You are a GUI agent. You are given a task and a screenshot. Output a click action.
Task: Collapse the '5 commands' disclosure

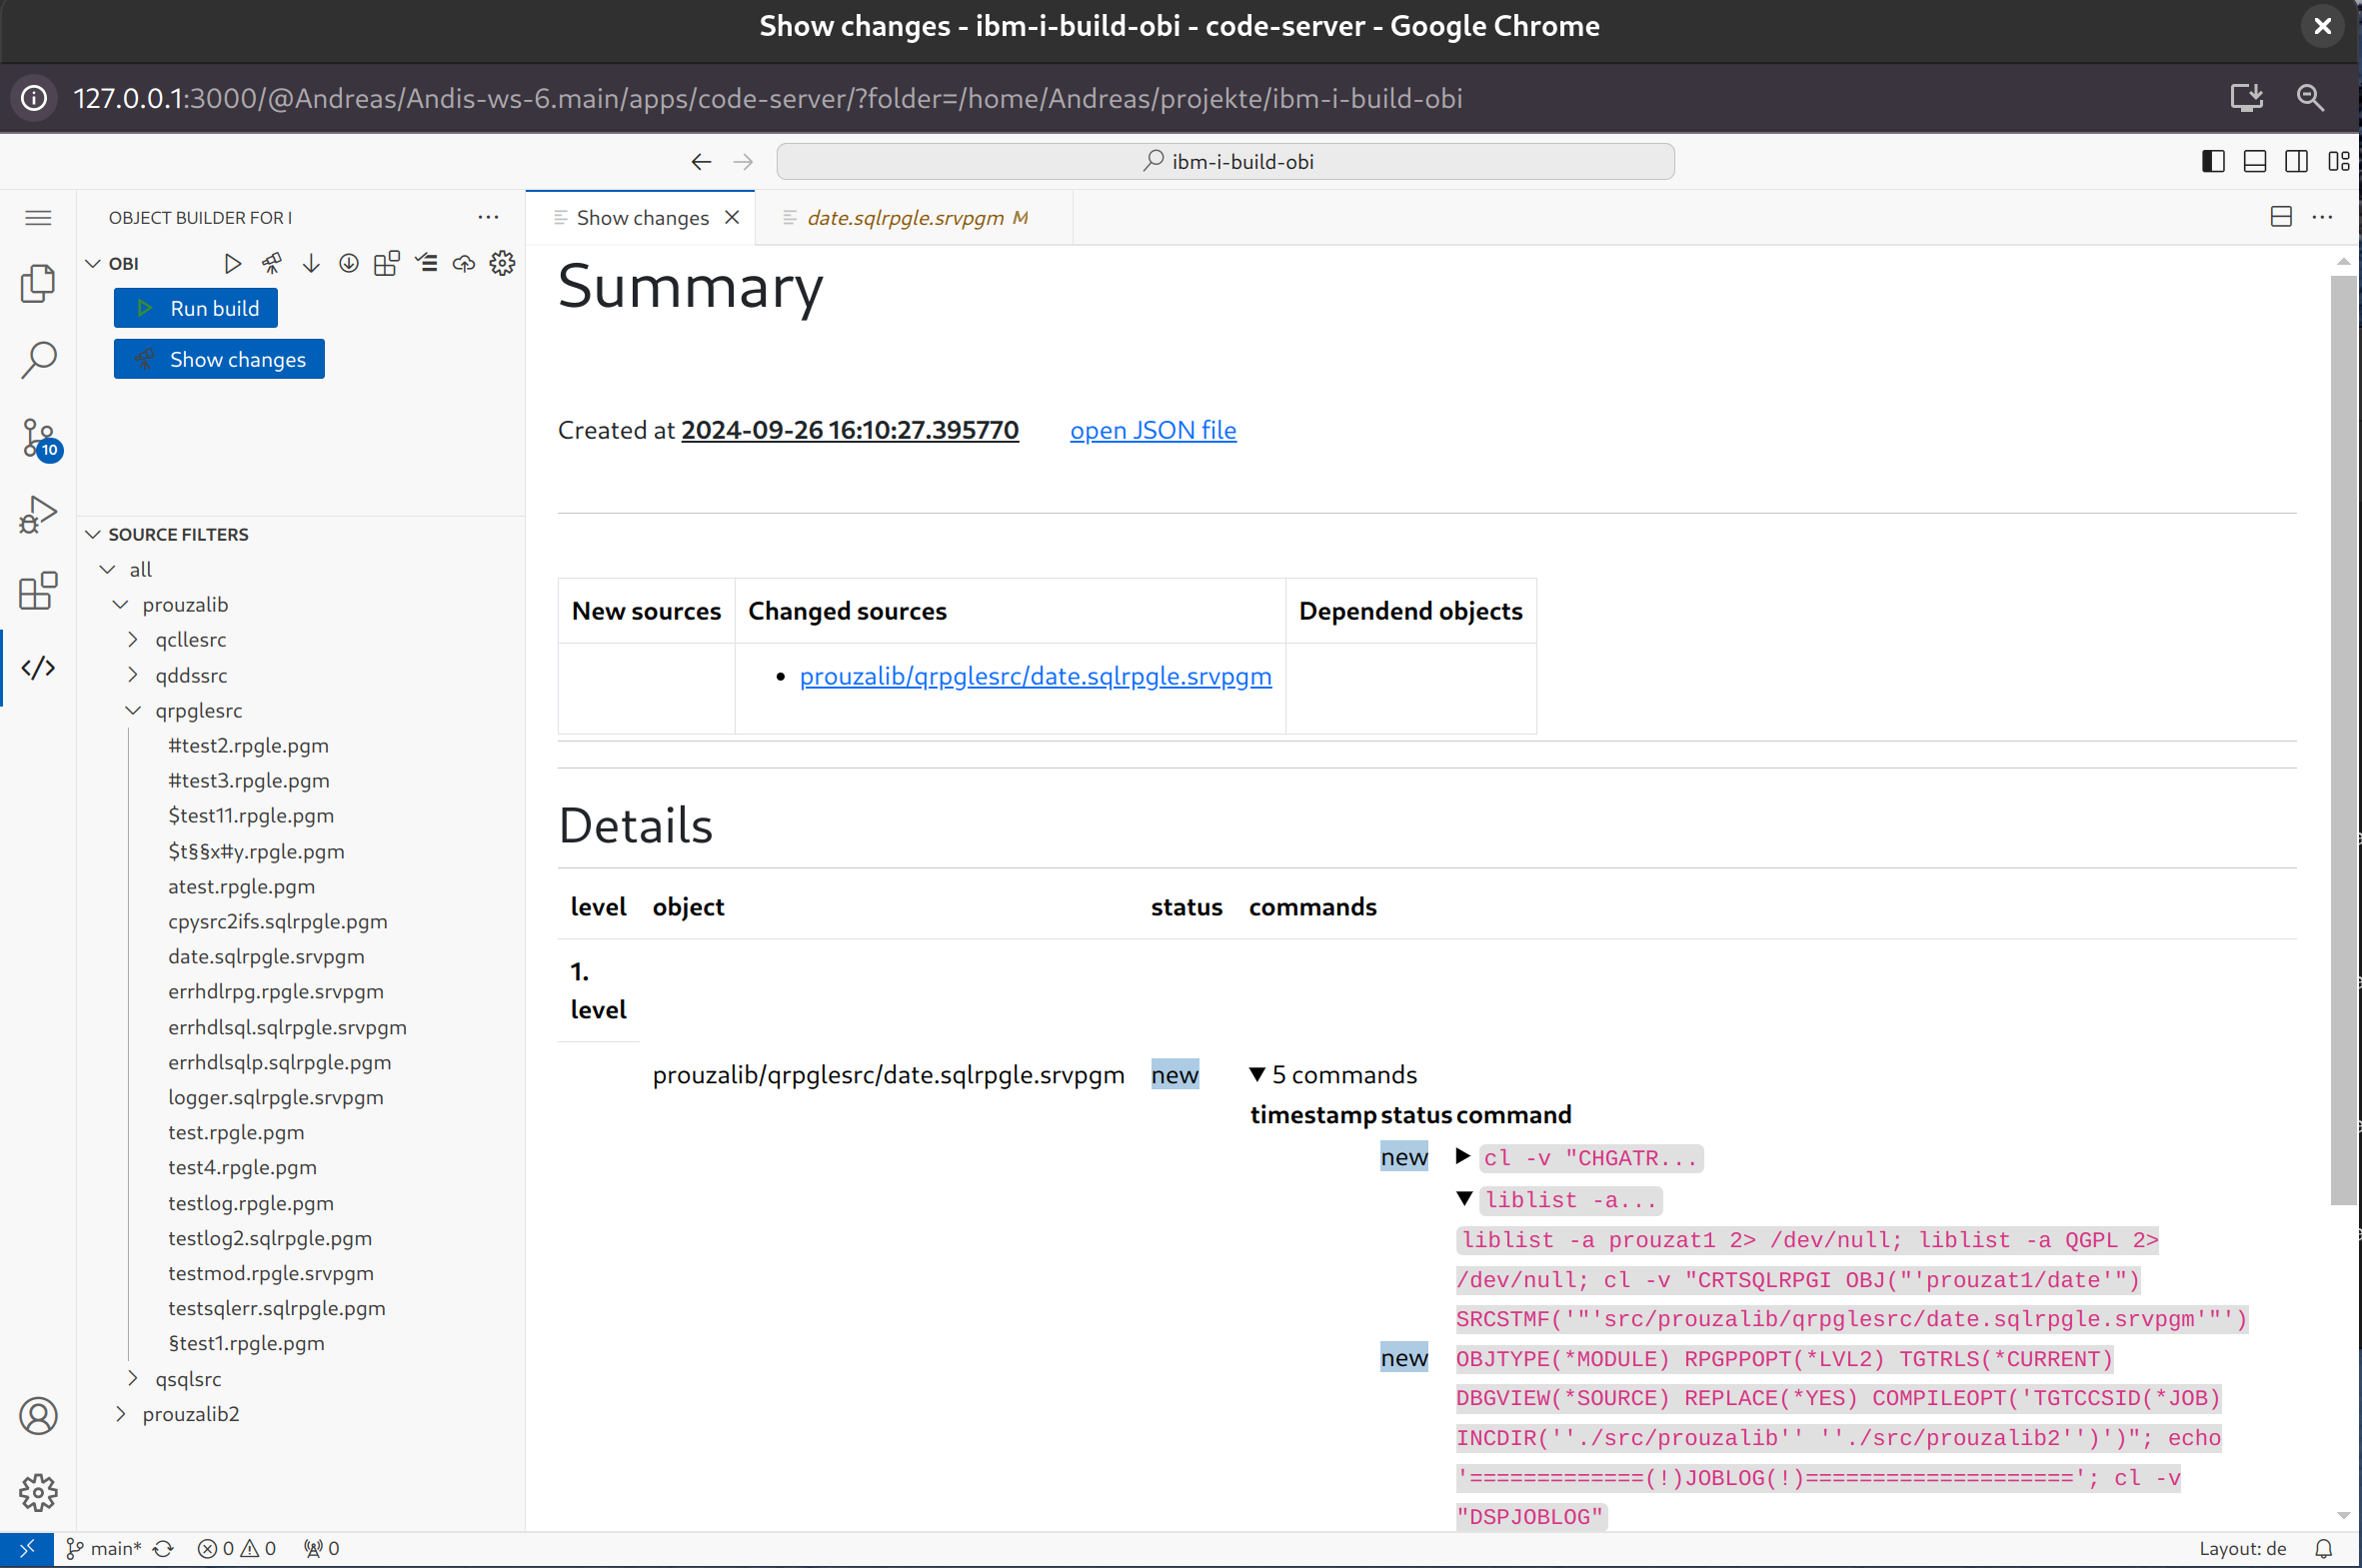1258,1074
